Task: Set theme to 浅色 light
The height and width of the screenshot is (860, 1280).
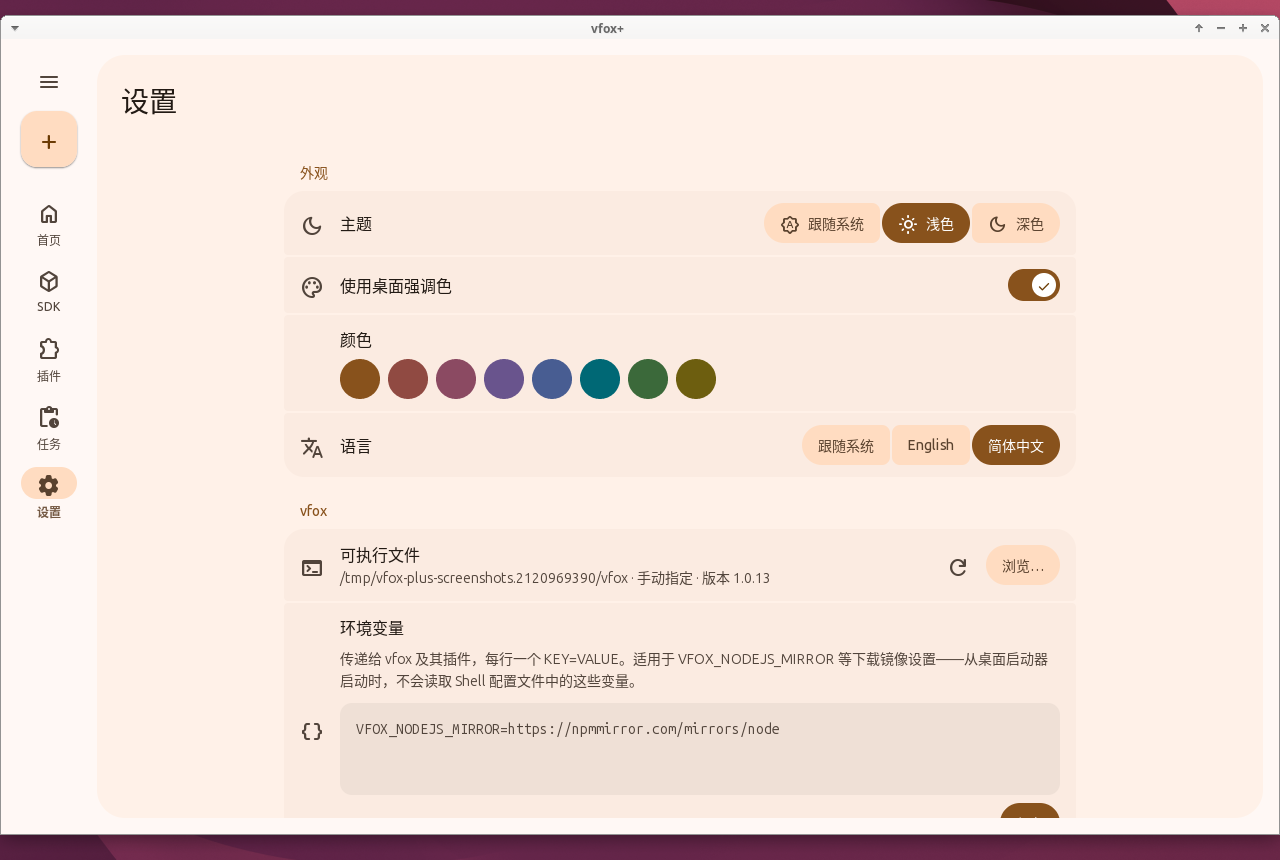Action: (x=926, y=224)
